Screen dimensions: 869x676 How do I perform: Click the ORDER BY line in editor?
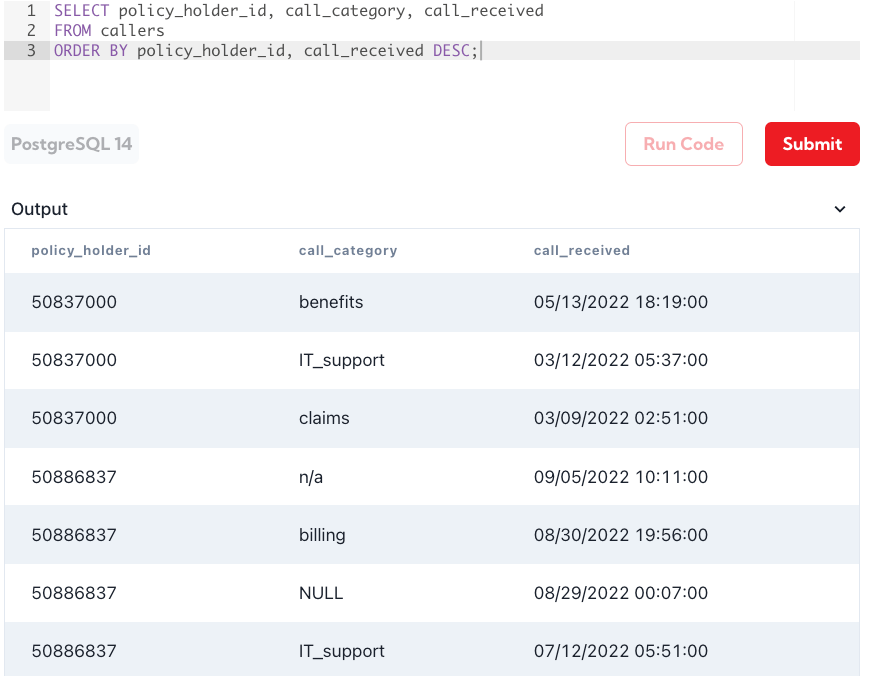[266, 50]
